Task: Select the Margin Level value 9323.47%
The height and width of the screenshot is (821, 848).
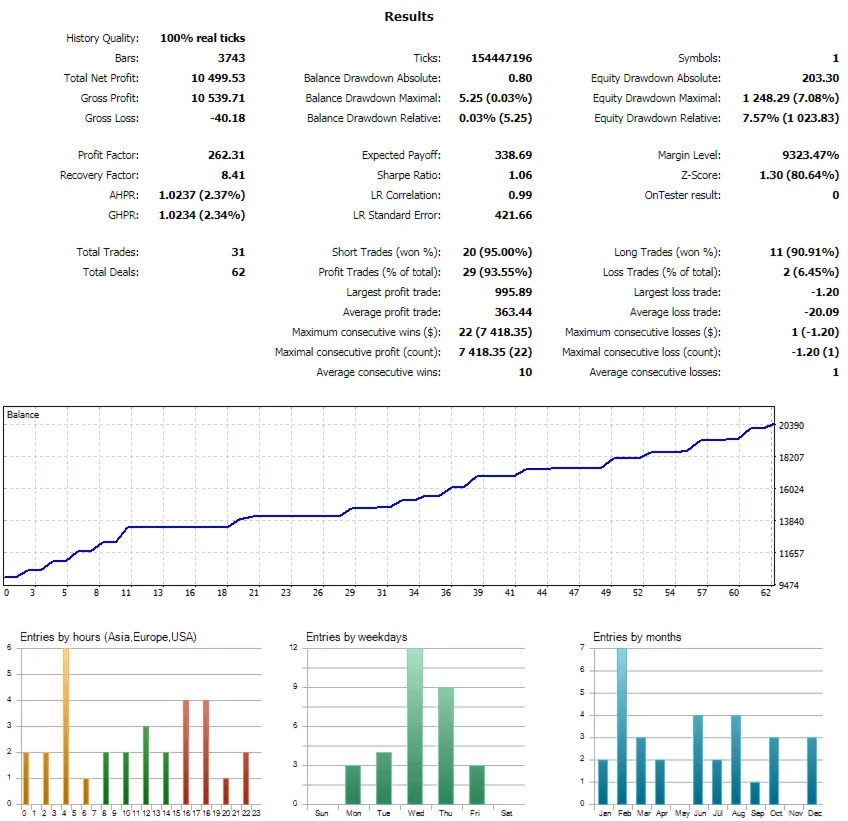Action: (x=811, y=155)
